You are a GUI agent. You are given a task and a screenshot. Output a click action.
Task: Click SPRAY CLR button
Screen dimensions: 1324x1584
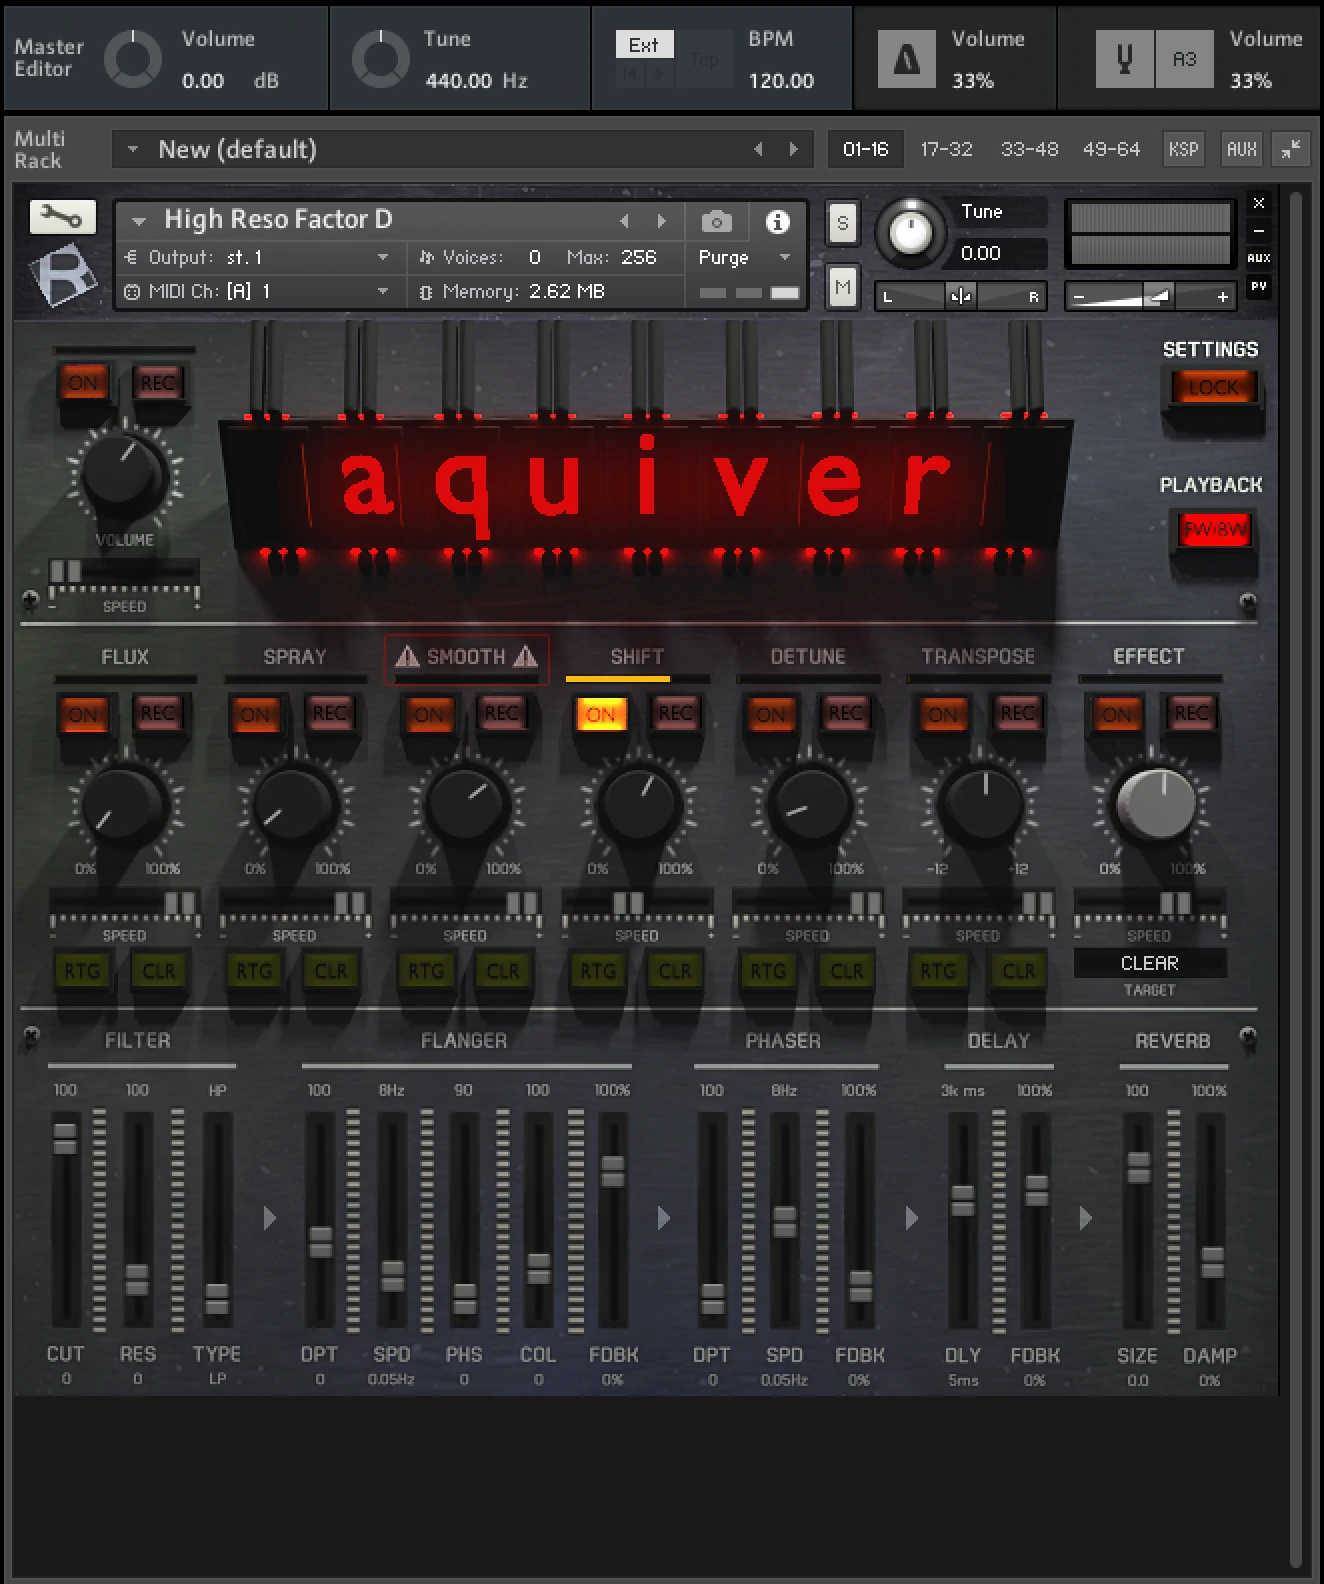click(x=330, y=971)
